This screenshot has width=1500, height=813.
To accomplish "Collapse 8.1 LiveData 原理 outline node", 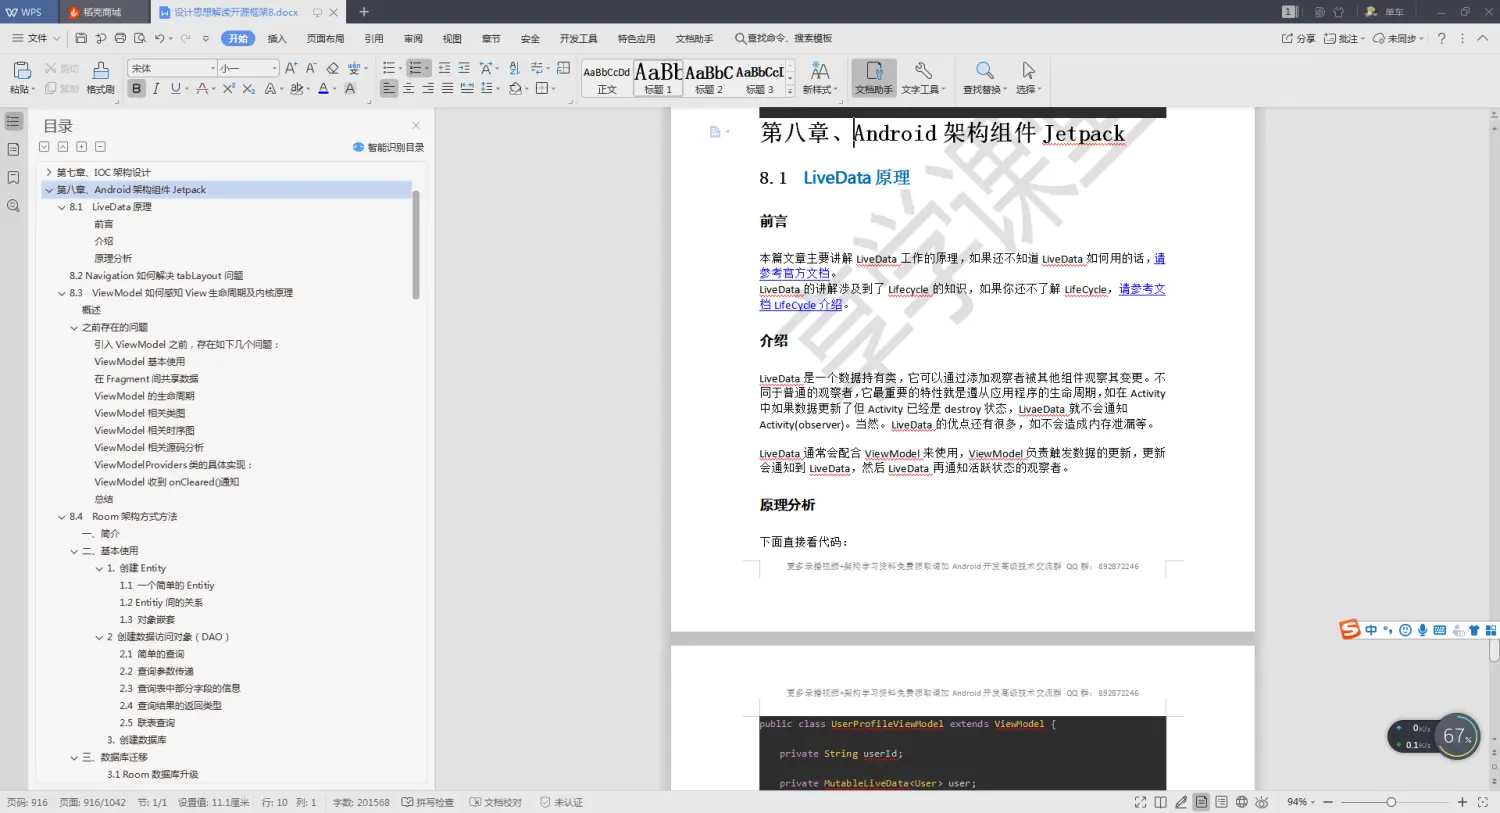I will click(62, 207).
